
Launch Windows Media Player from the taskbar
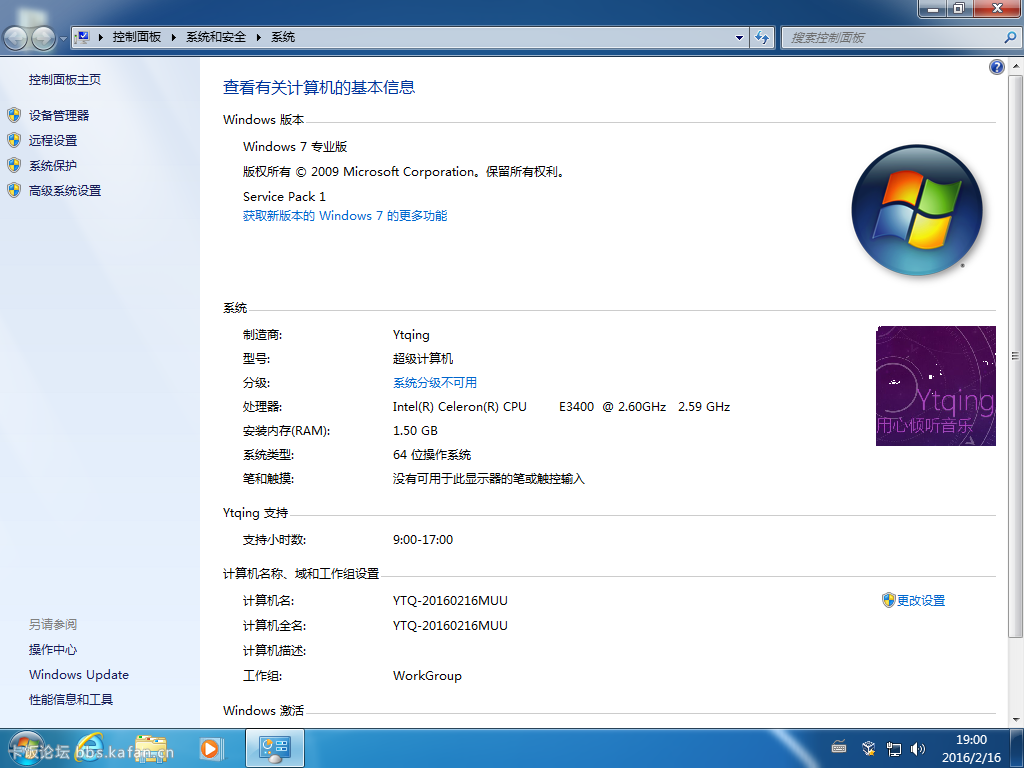210,748
